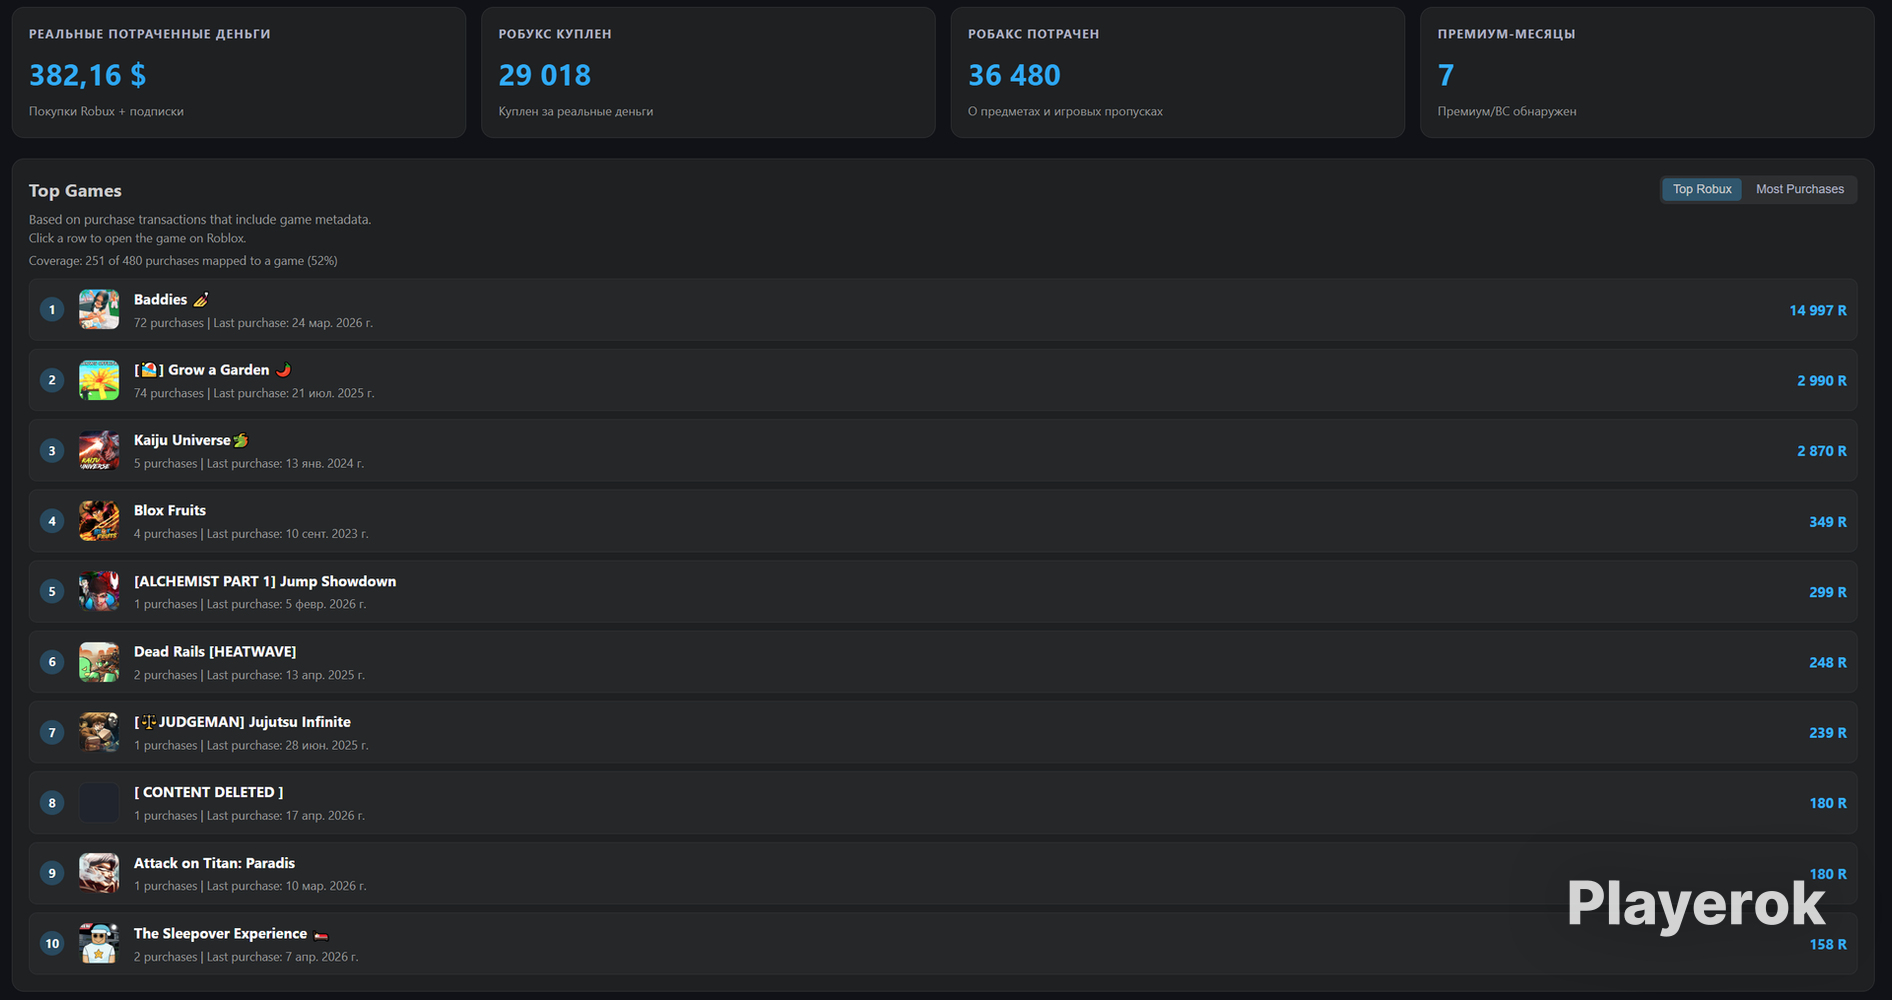The width and height of the screenshot is (1892, 1000).
Task: Click the 158 R amount for Sleepover Experience
Action: click(x=1828, y=944)
